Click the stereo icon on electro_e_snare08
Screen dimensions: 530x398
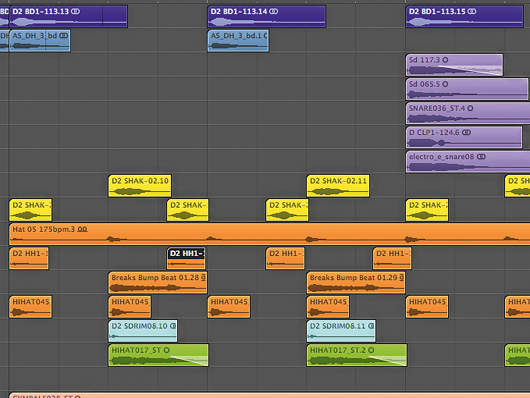pos(481,157)
